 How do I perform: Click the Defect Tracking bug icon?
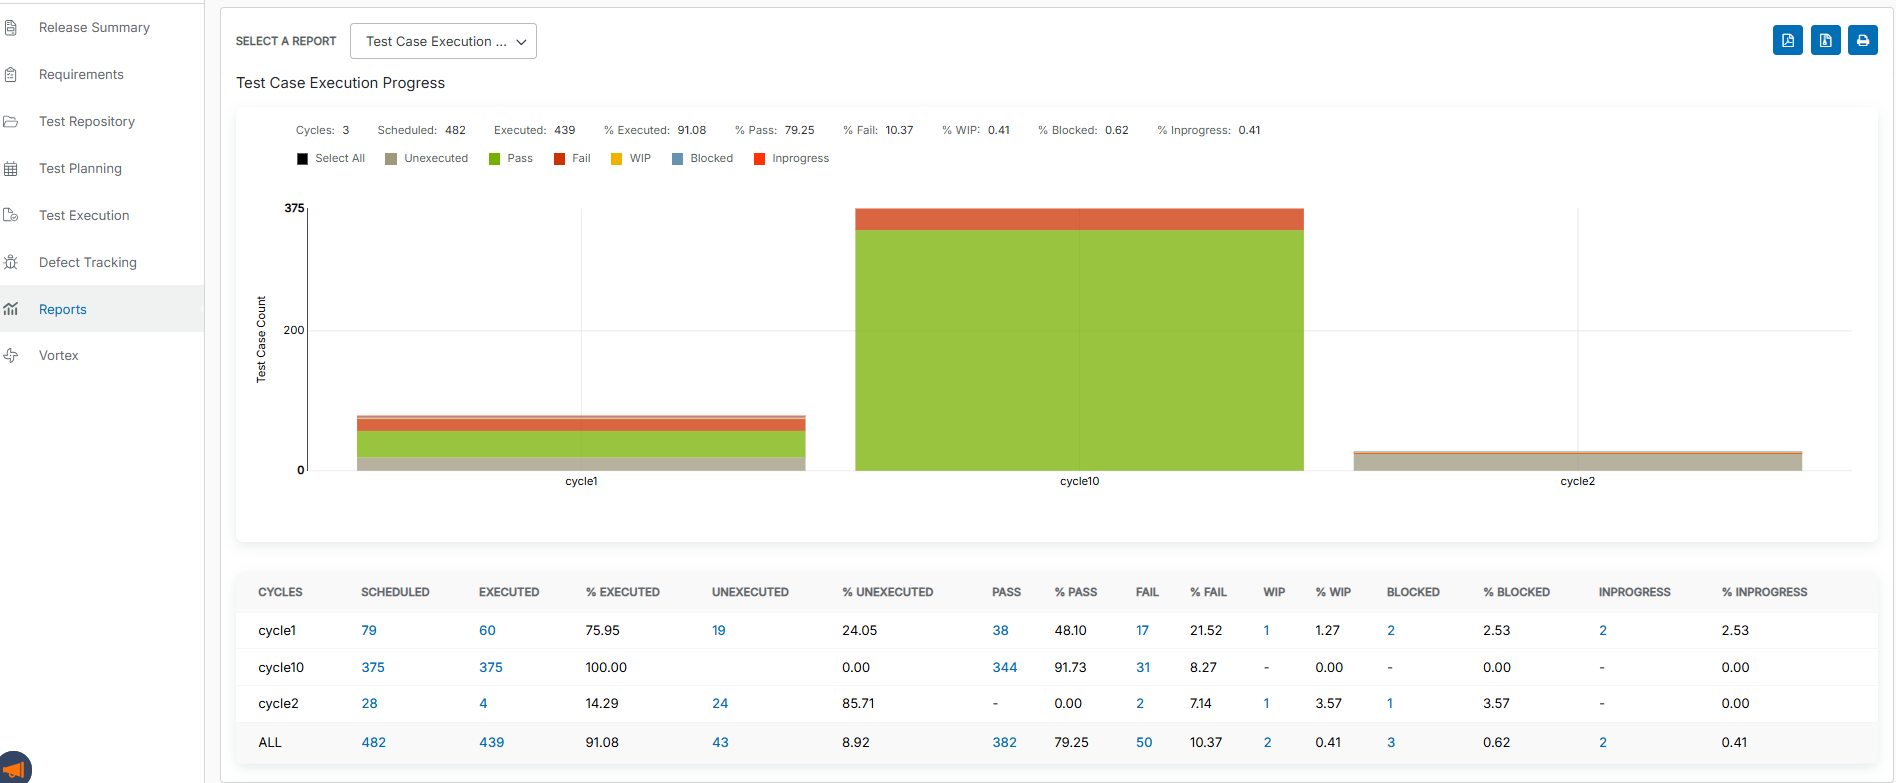point(11,263)
